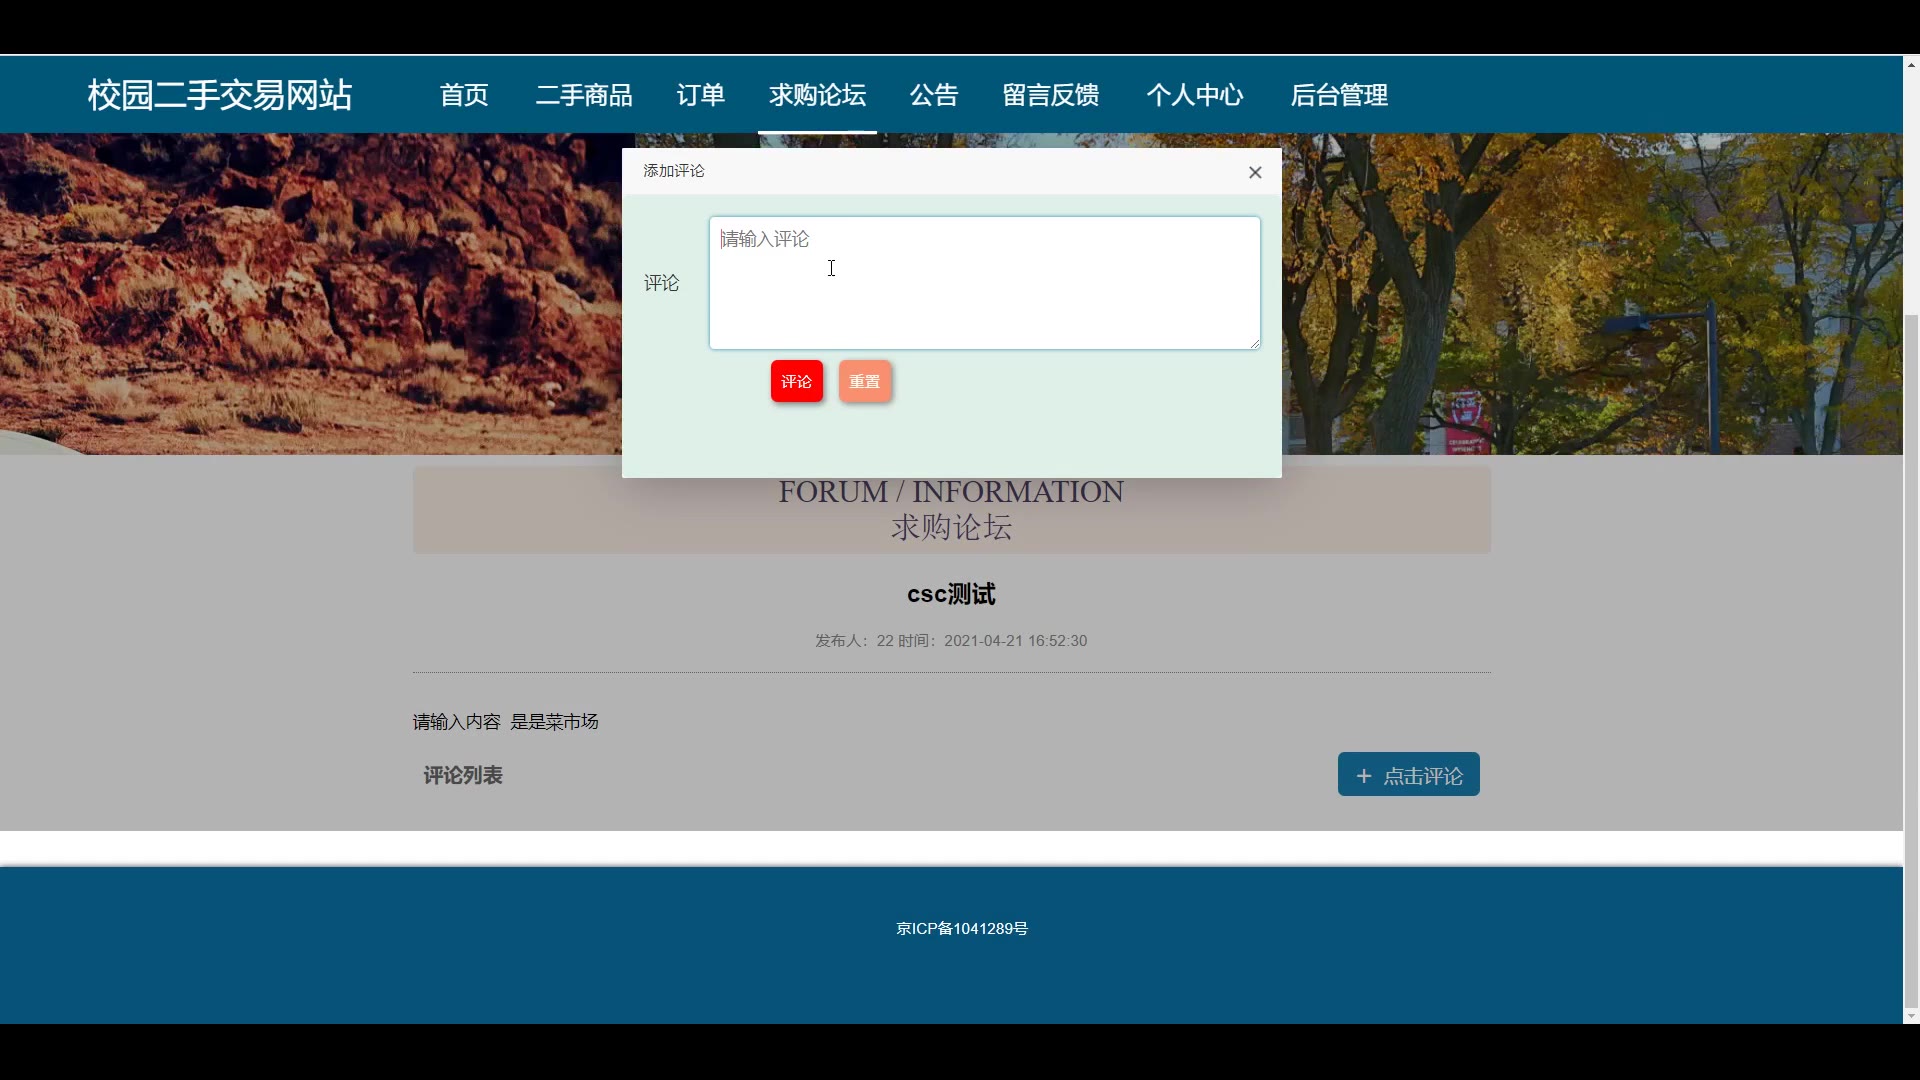Click the 重置 reset button

click(865, 381)
